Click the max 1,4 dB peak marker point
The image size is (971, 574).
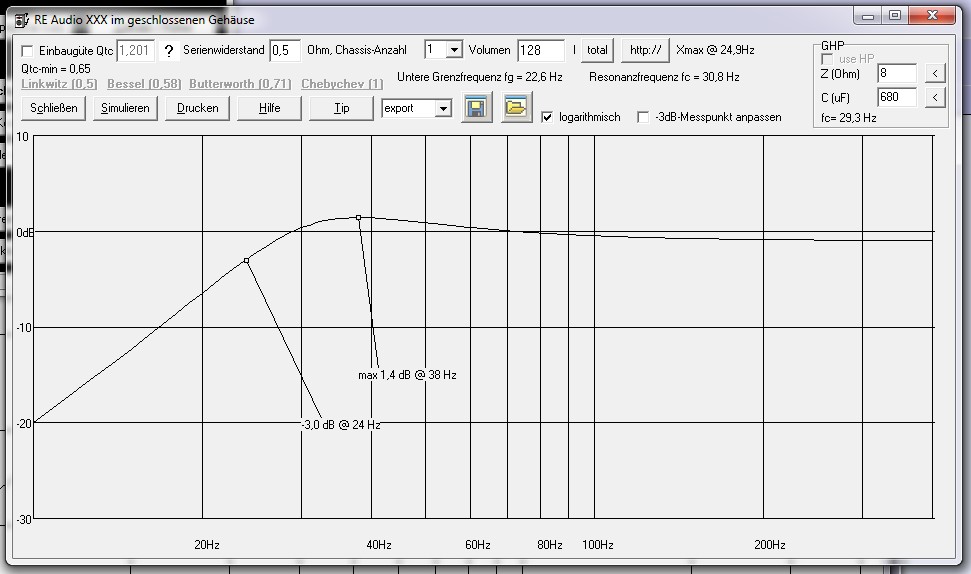(359, 218)
